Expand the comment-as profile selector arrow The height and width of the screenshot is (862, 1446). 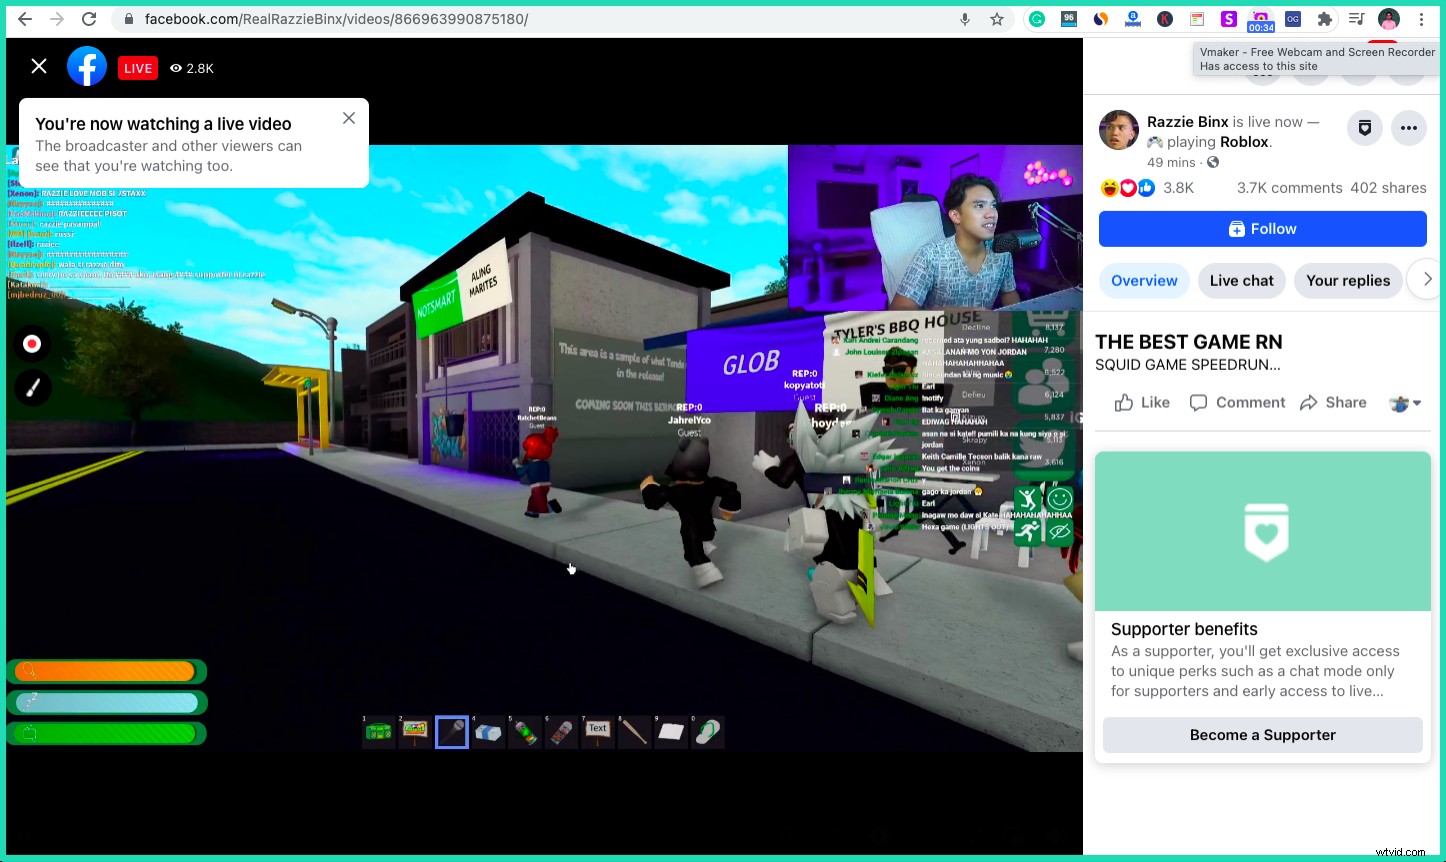(1405, 403)
